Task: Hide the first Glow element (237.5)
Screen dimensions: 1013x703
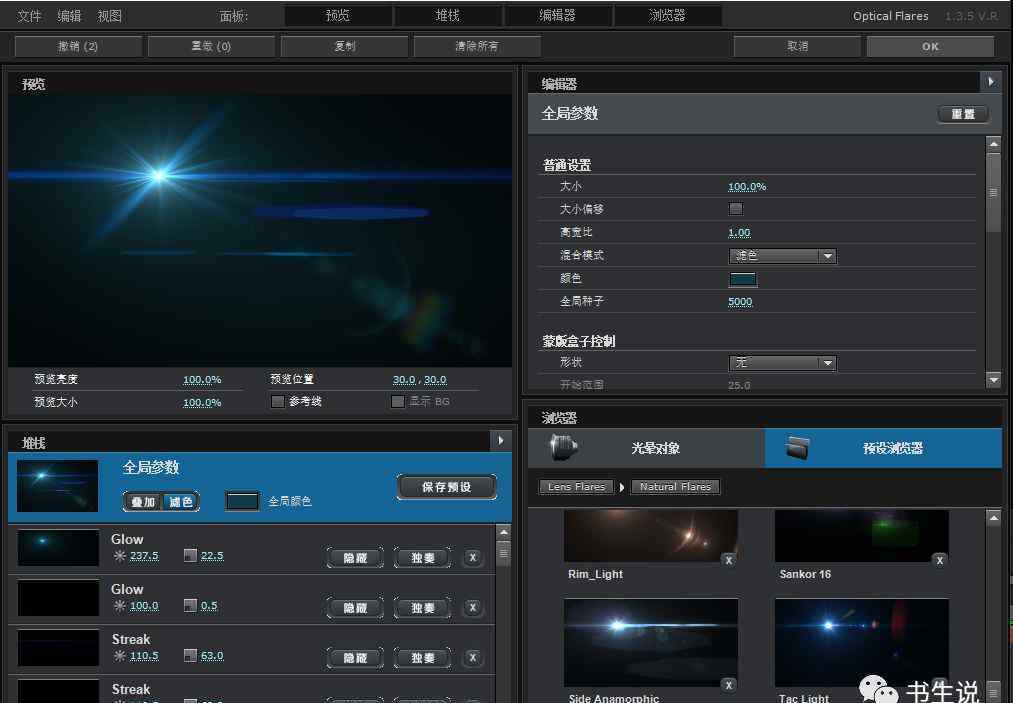Action: click(x=355, y=558)
